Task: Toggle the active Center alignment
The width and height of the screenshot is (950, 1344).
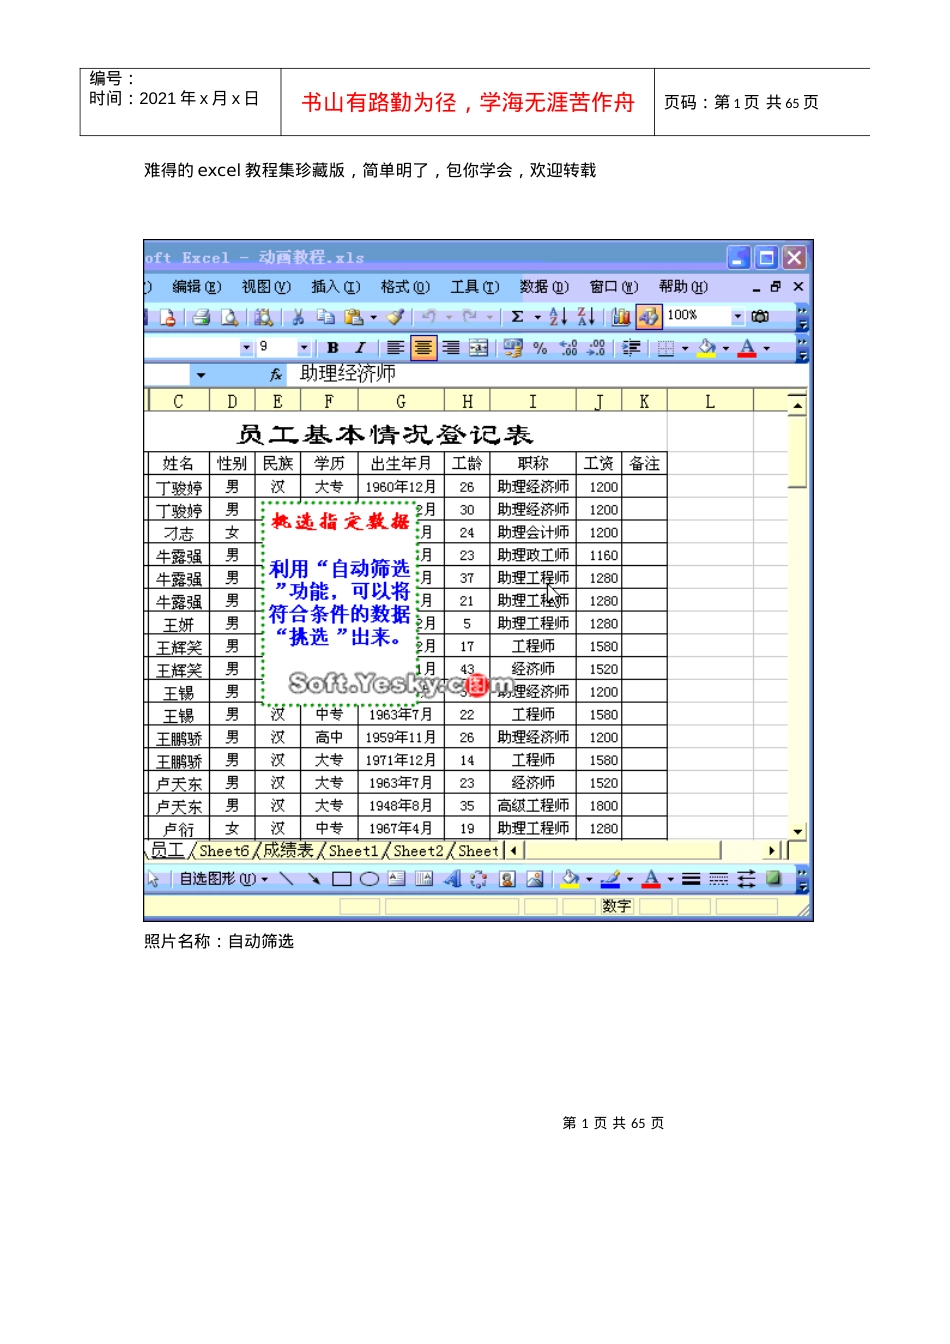Action: [424, 348]
